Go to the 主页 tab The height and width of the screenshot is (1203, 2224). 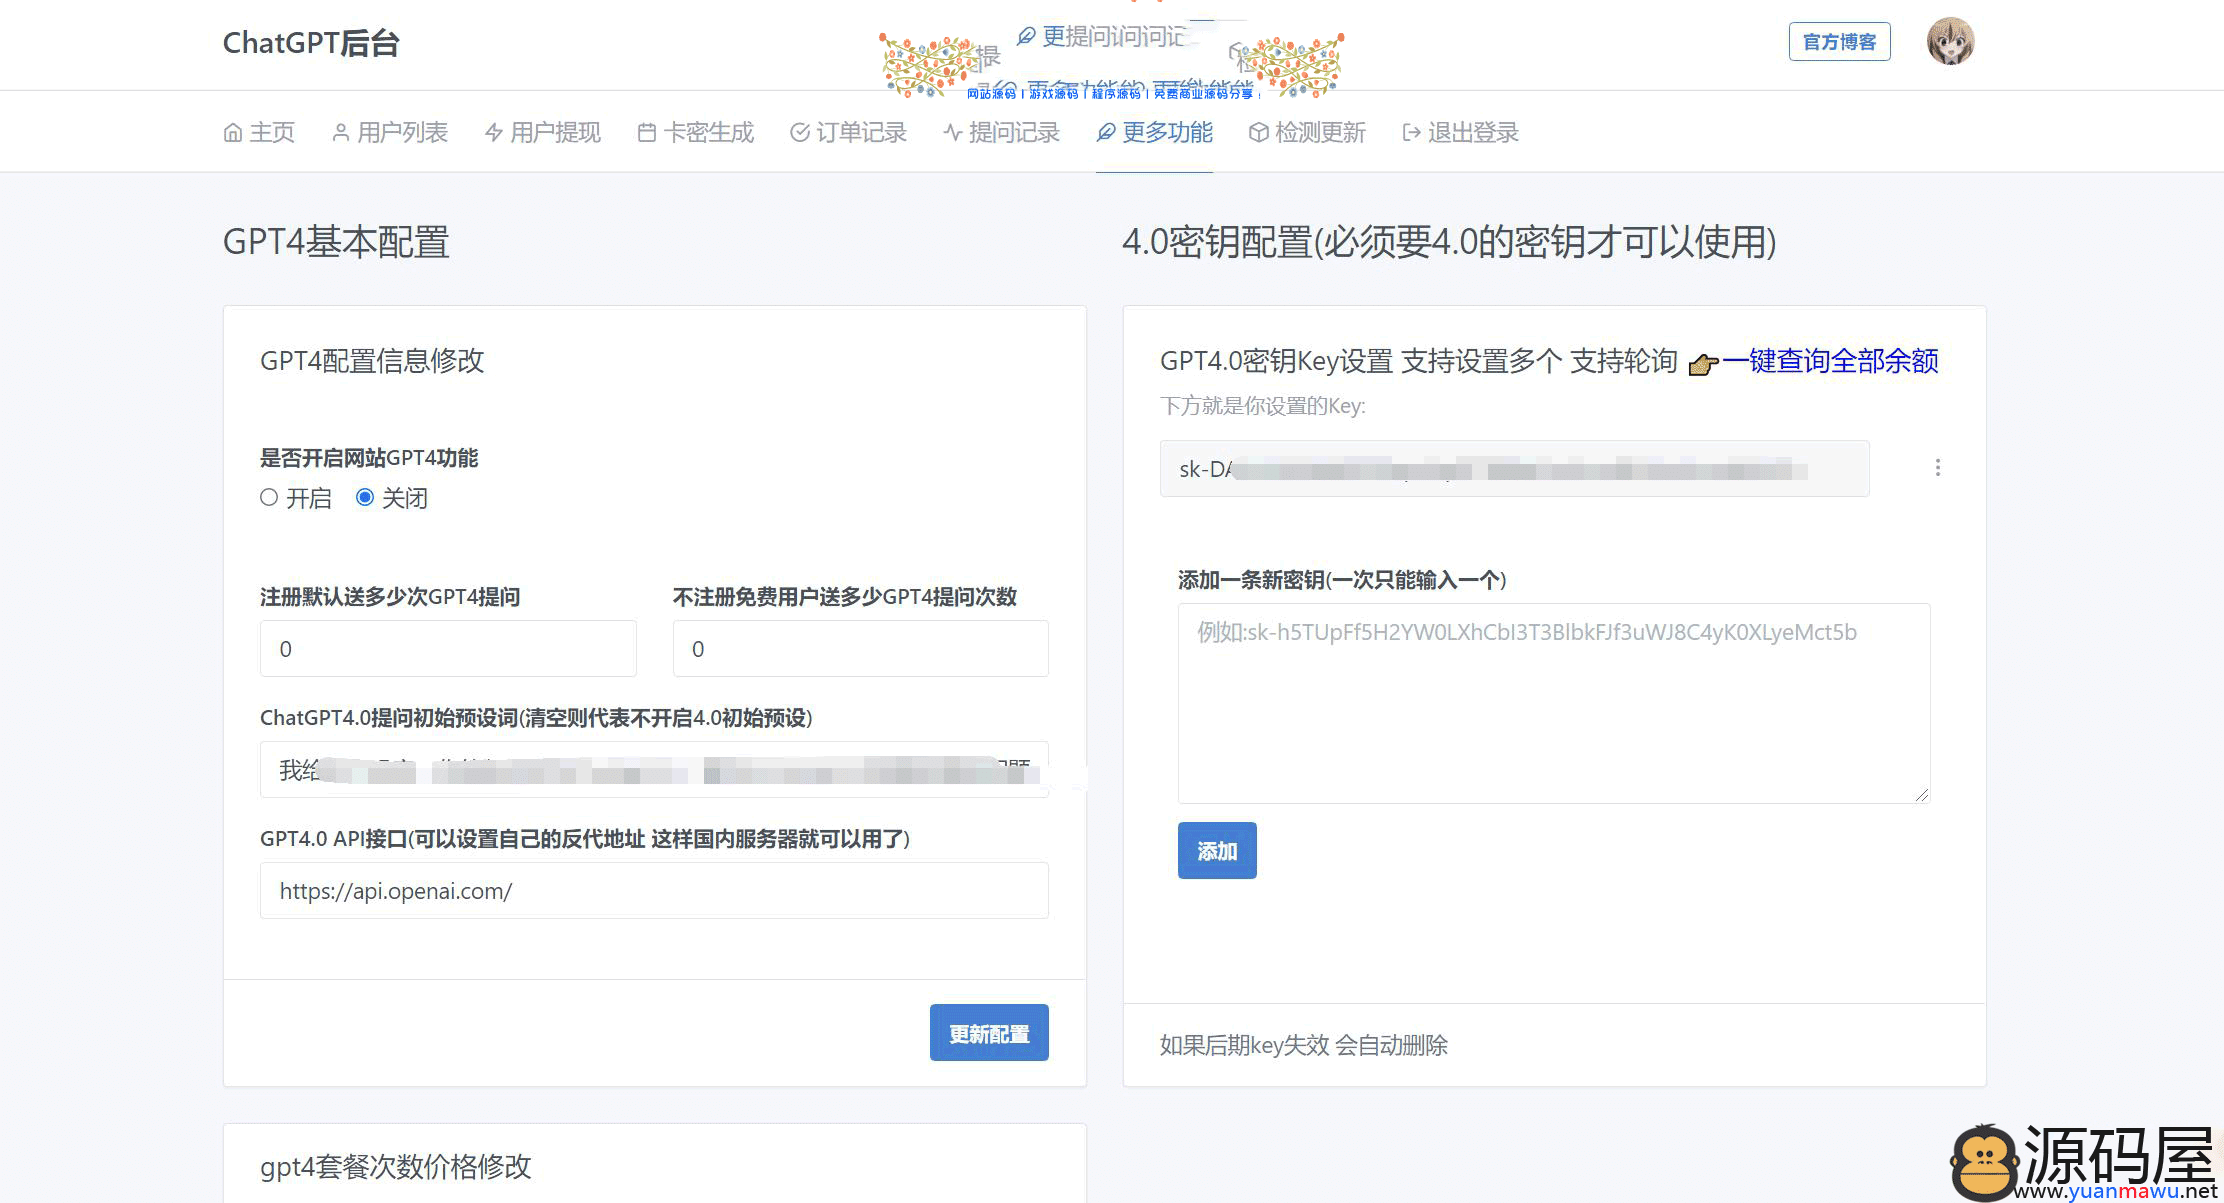click(x=259, y=132)
